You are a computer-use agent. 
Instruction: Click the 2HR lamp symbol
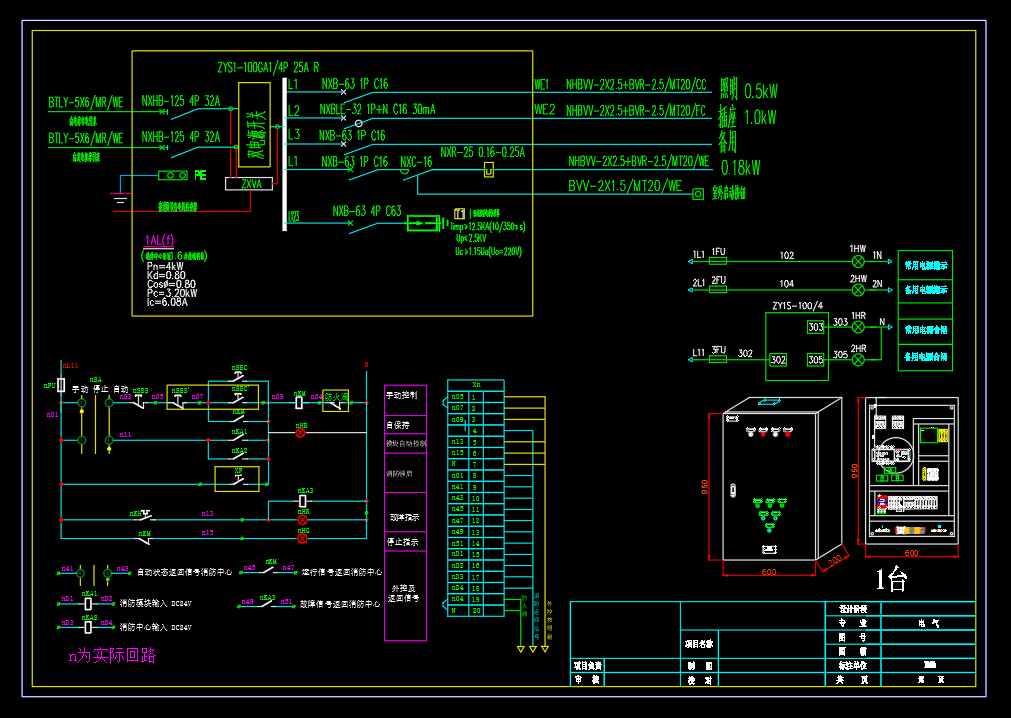click(x=858, y=360)
